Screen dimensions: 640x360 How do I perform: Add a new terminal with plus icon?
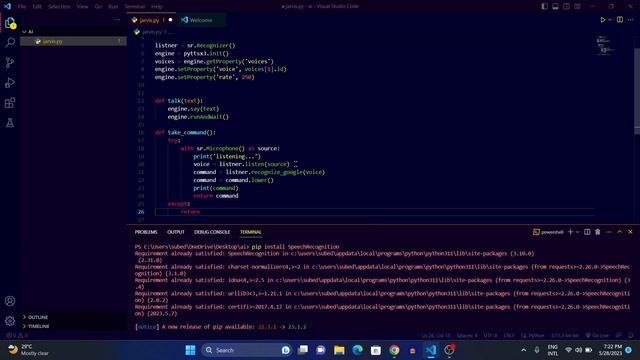click(571, 232)
